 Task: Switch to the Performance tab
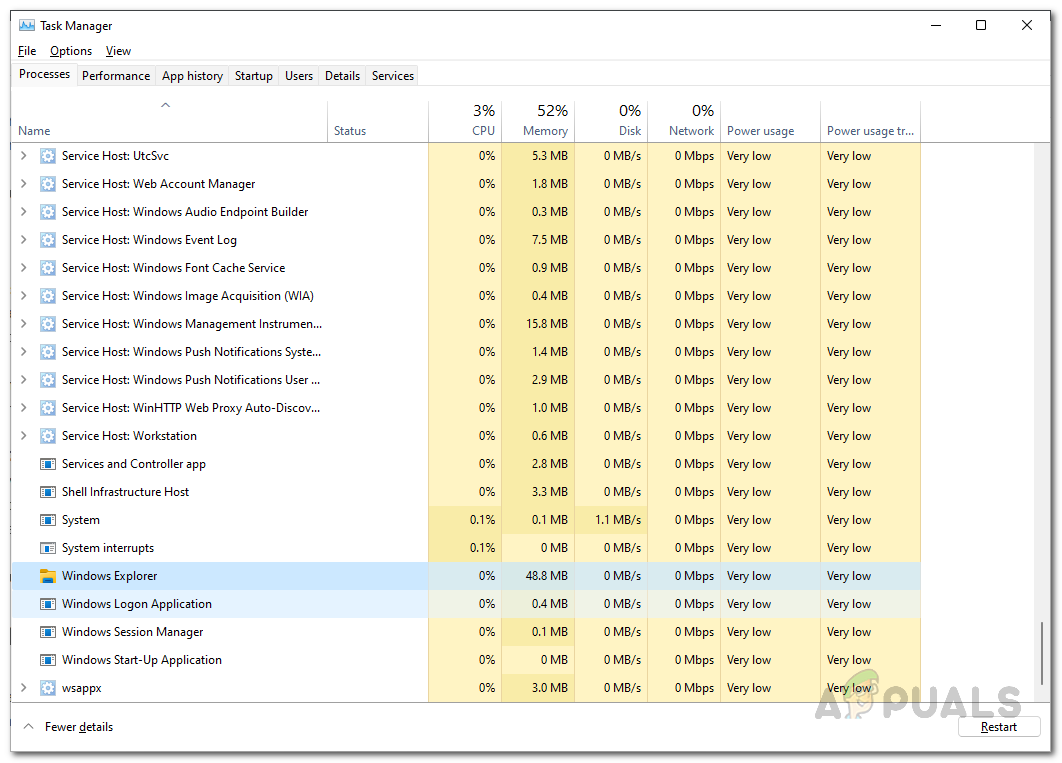[116, 76]
